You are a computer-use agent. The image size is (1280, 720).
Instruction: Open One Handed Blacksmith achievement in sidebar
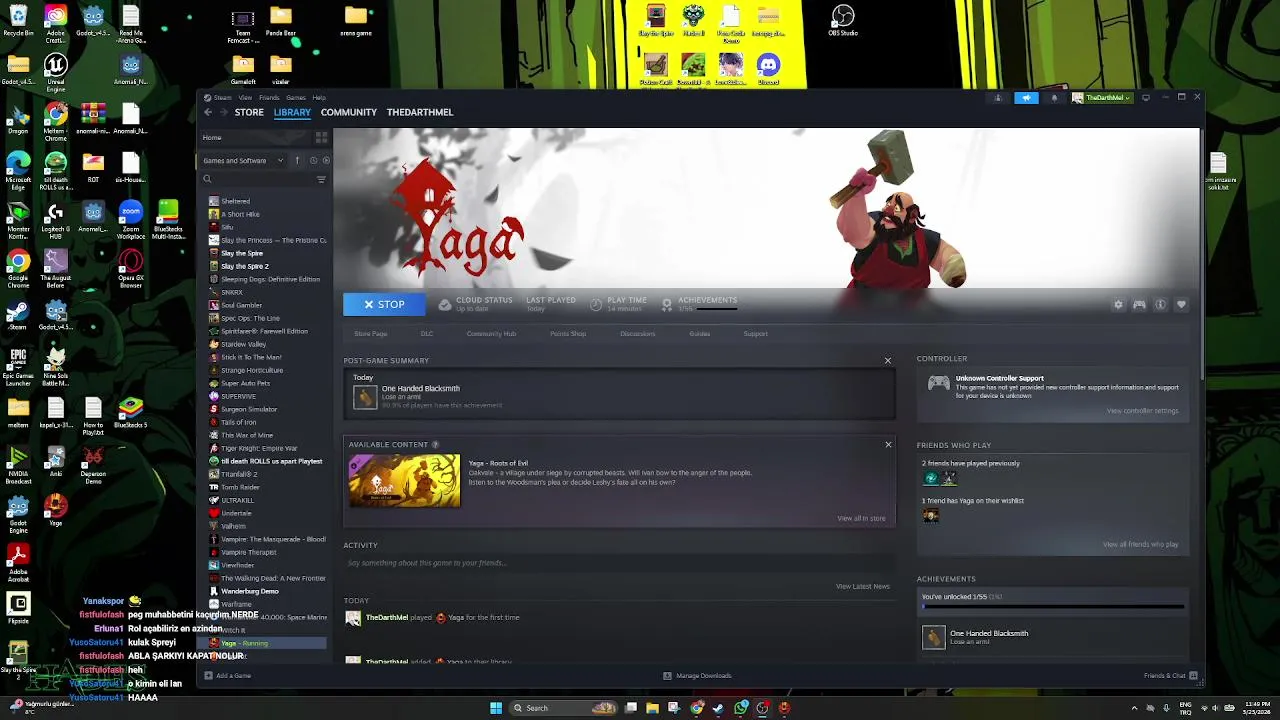tap(1053, 637)
